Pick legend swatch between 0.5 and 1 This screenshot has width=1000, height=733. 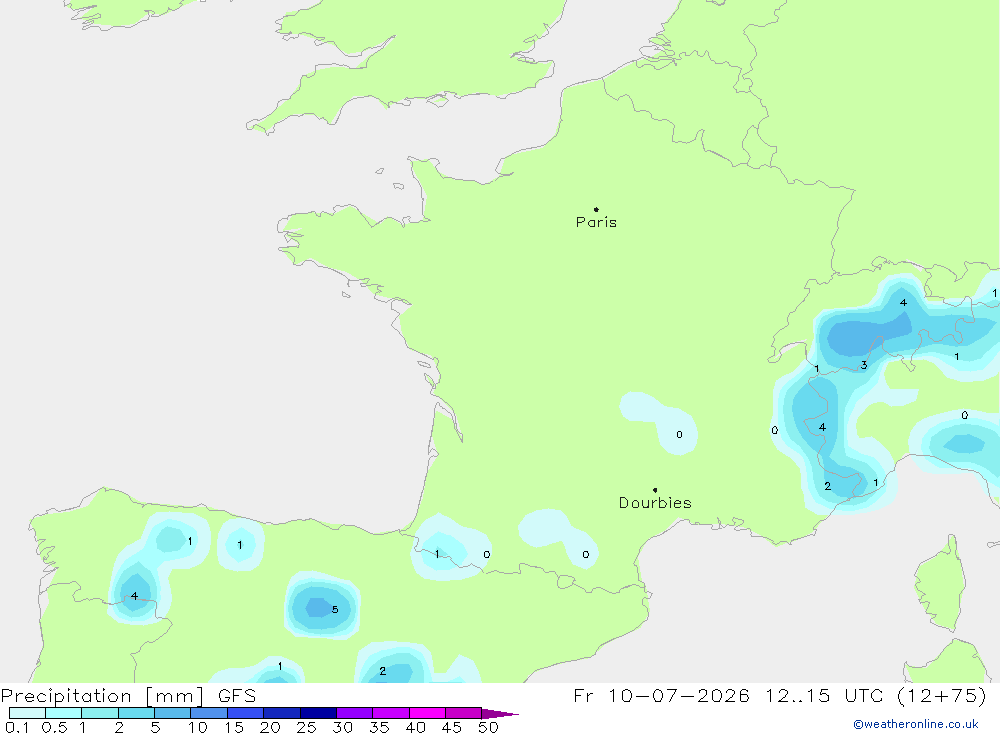coord(64,713)
